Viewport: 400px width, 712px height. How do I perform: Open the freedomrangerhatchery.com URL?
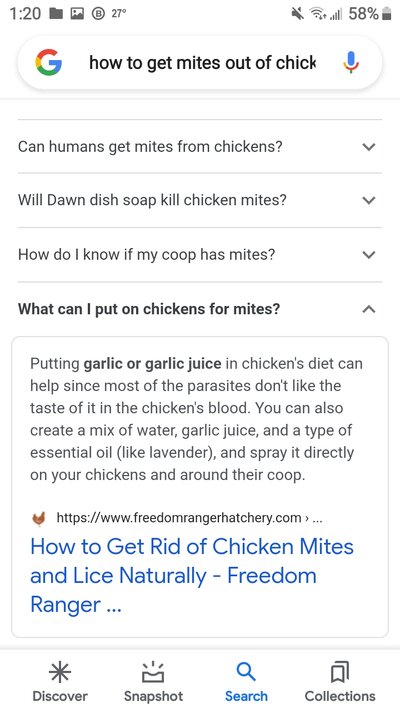pyautogui.click(x=179, y=518)
